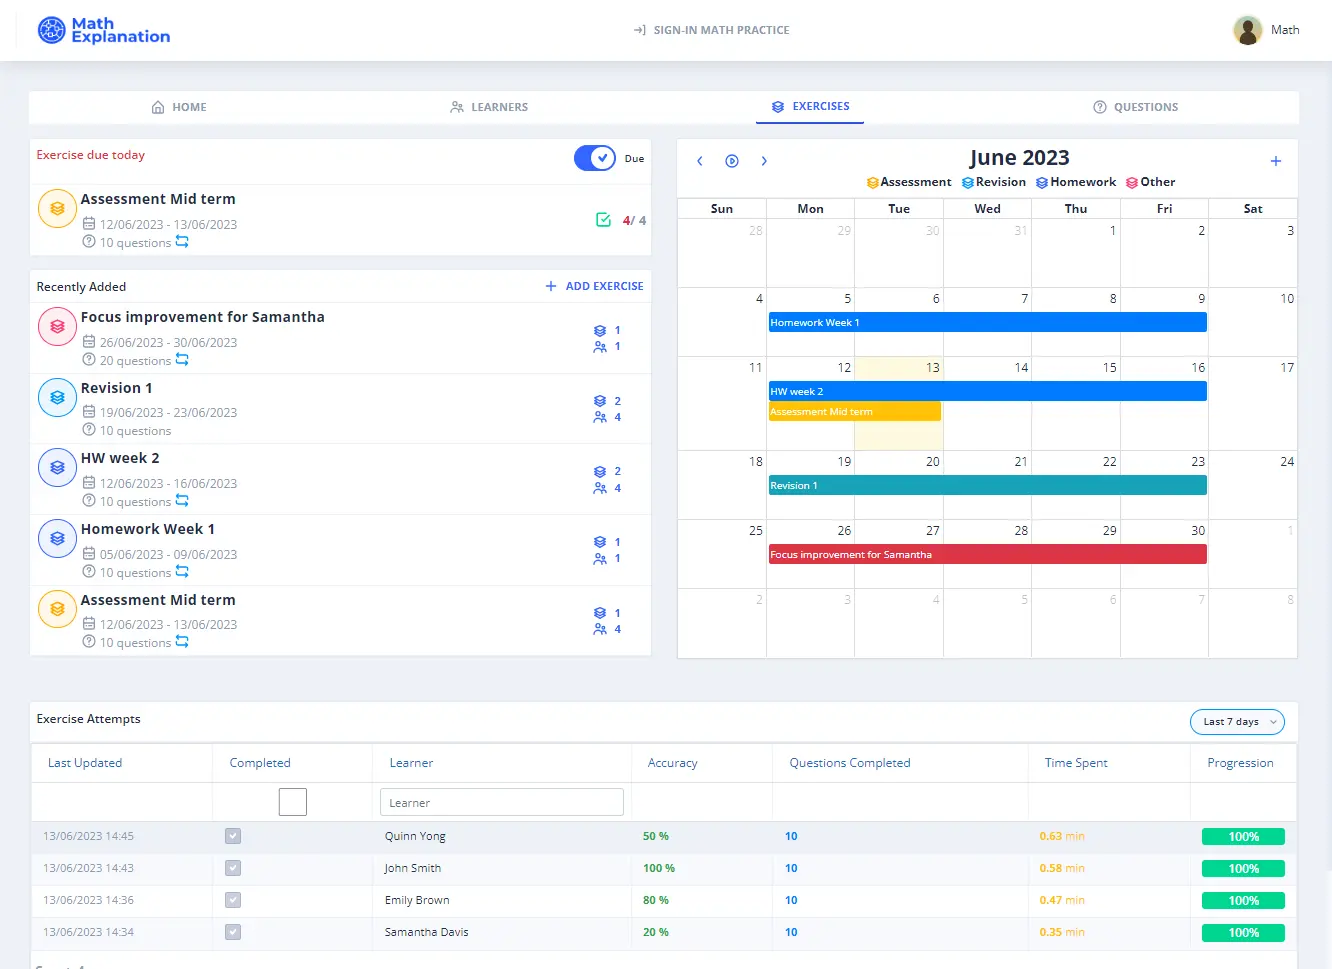Screen dimensions: 1332x969
Task: Click the repeat icon under Assessment Mid term questions
Action: click(180, 243)
